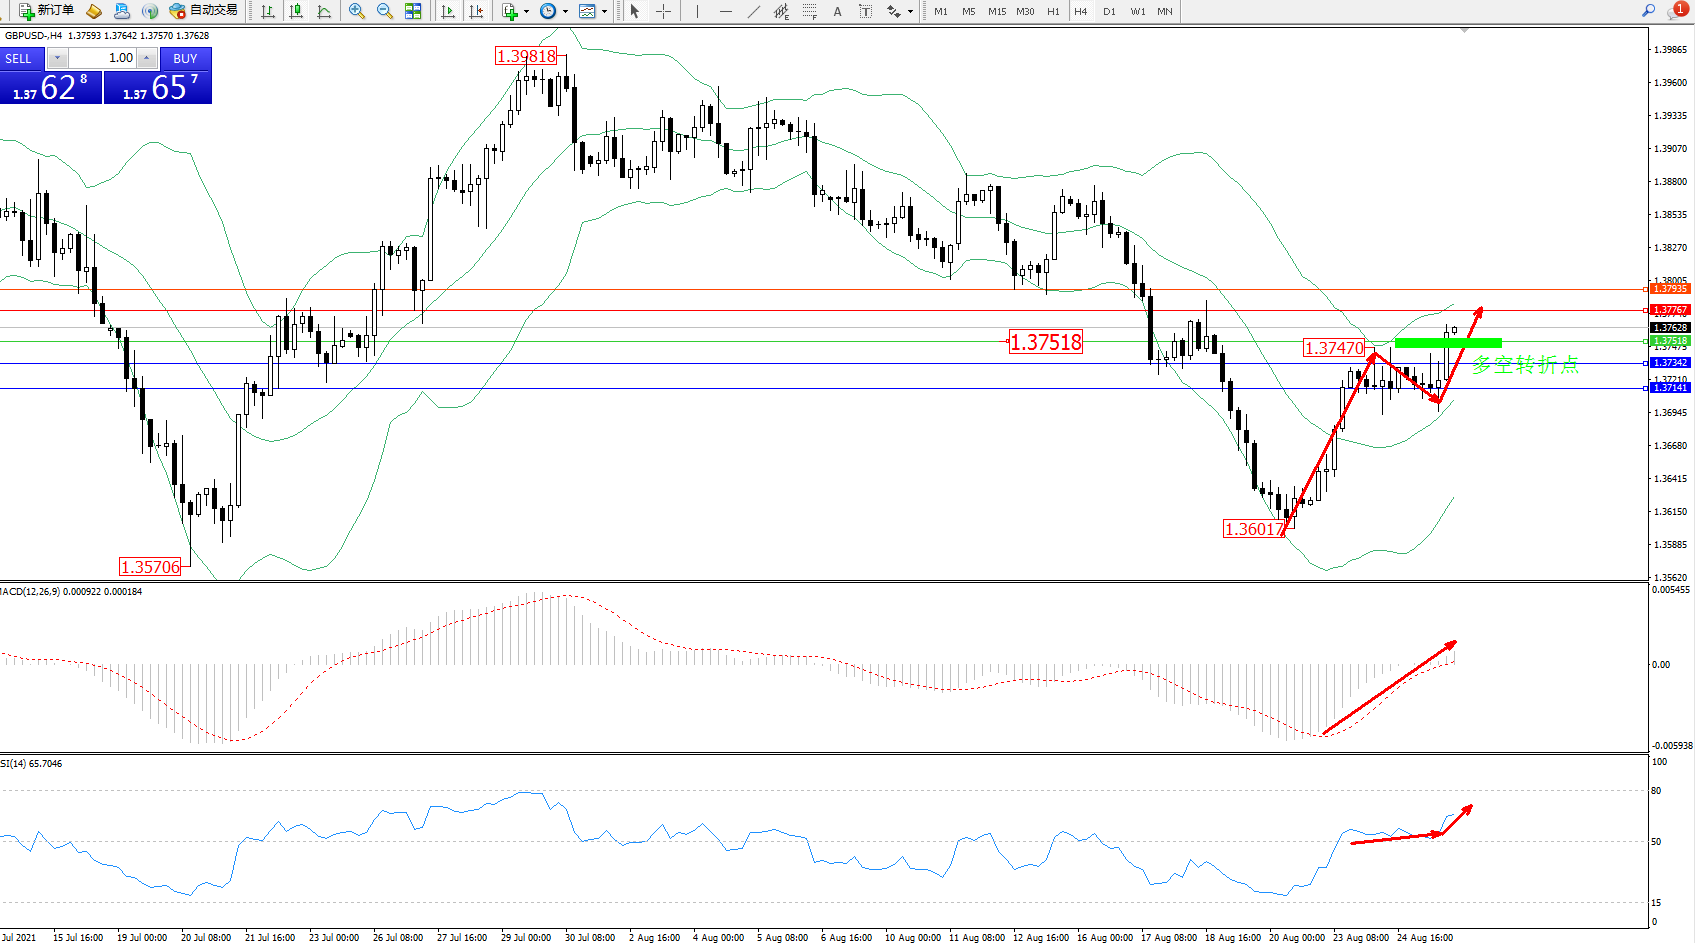
Task: Select the trendline drawing tool
Action: pyautogui.click(x=753, y=11)
